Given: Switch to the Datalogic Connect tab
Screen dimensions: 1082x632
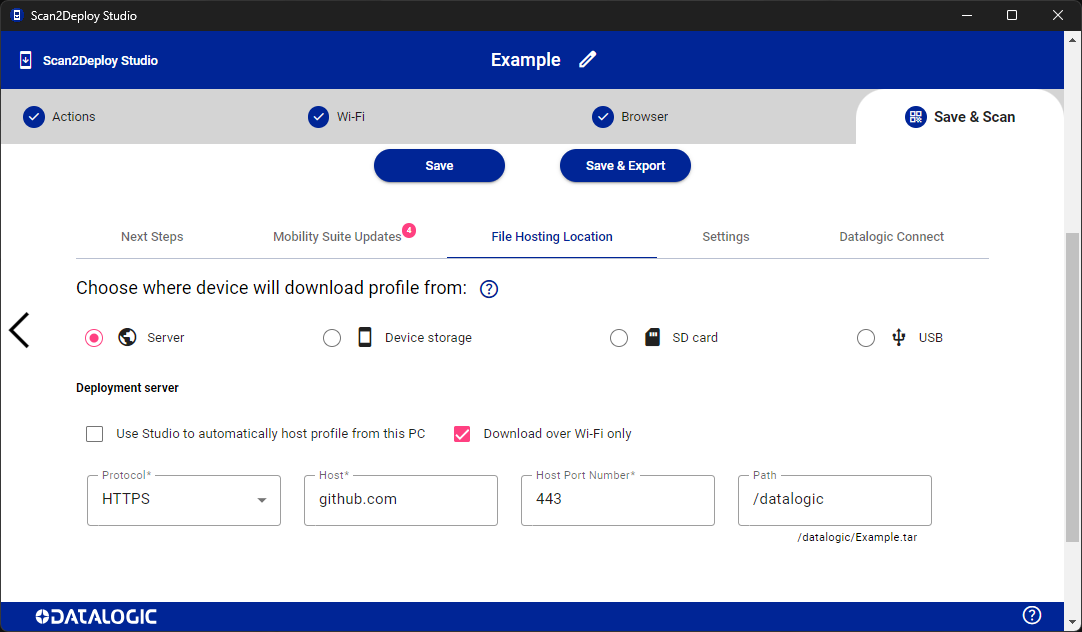Looking at the screenshot, I should [x=892, y=237].
